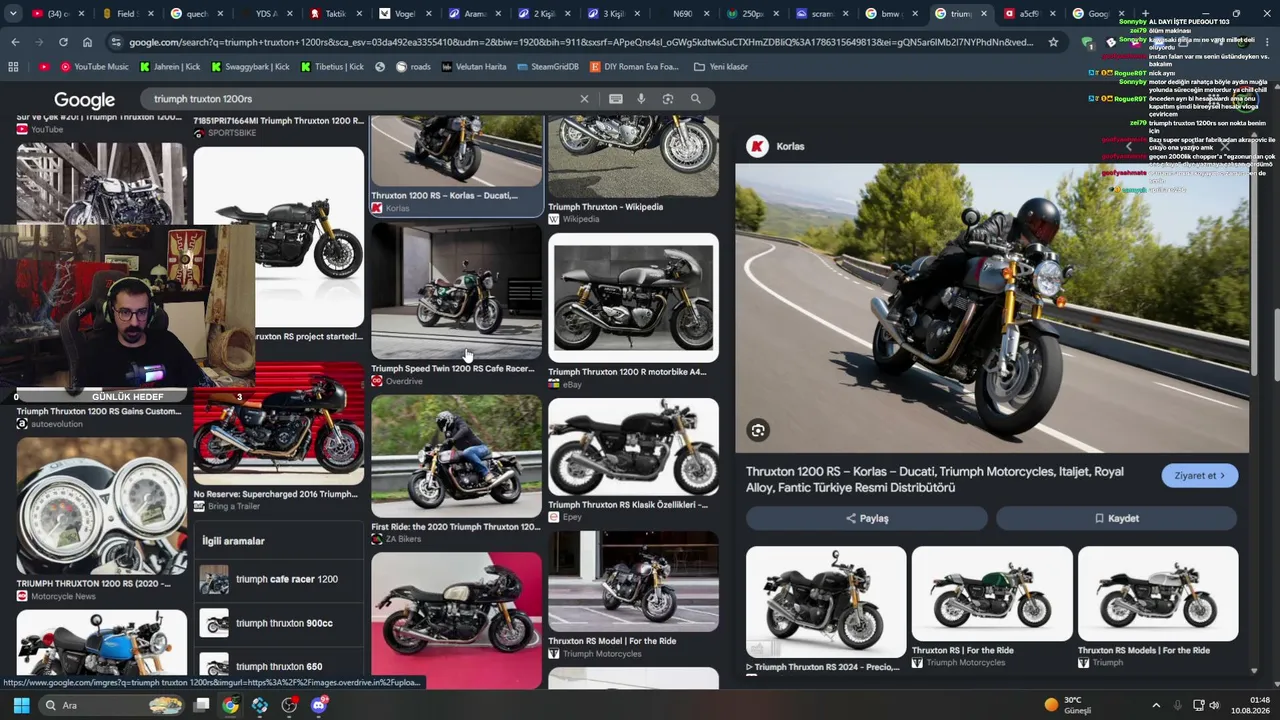Open the tab search dropdown in Chrome
The image size is (1280, 720).
(x=13, y=14)
